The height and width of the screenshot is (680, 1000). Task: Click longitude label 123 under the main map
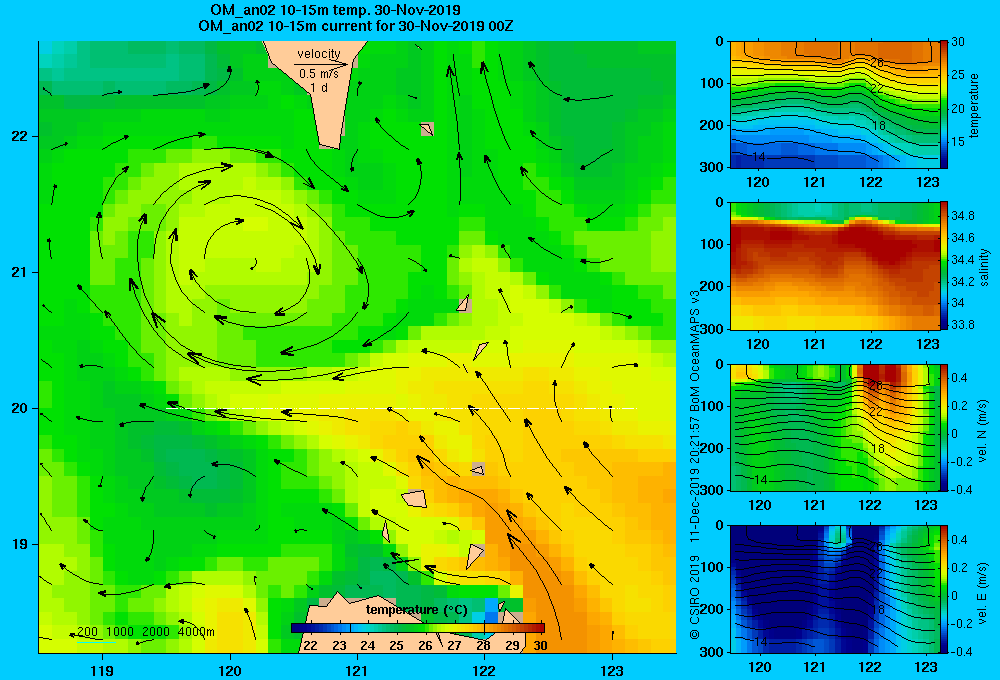[x=612, y=670]
